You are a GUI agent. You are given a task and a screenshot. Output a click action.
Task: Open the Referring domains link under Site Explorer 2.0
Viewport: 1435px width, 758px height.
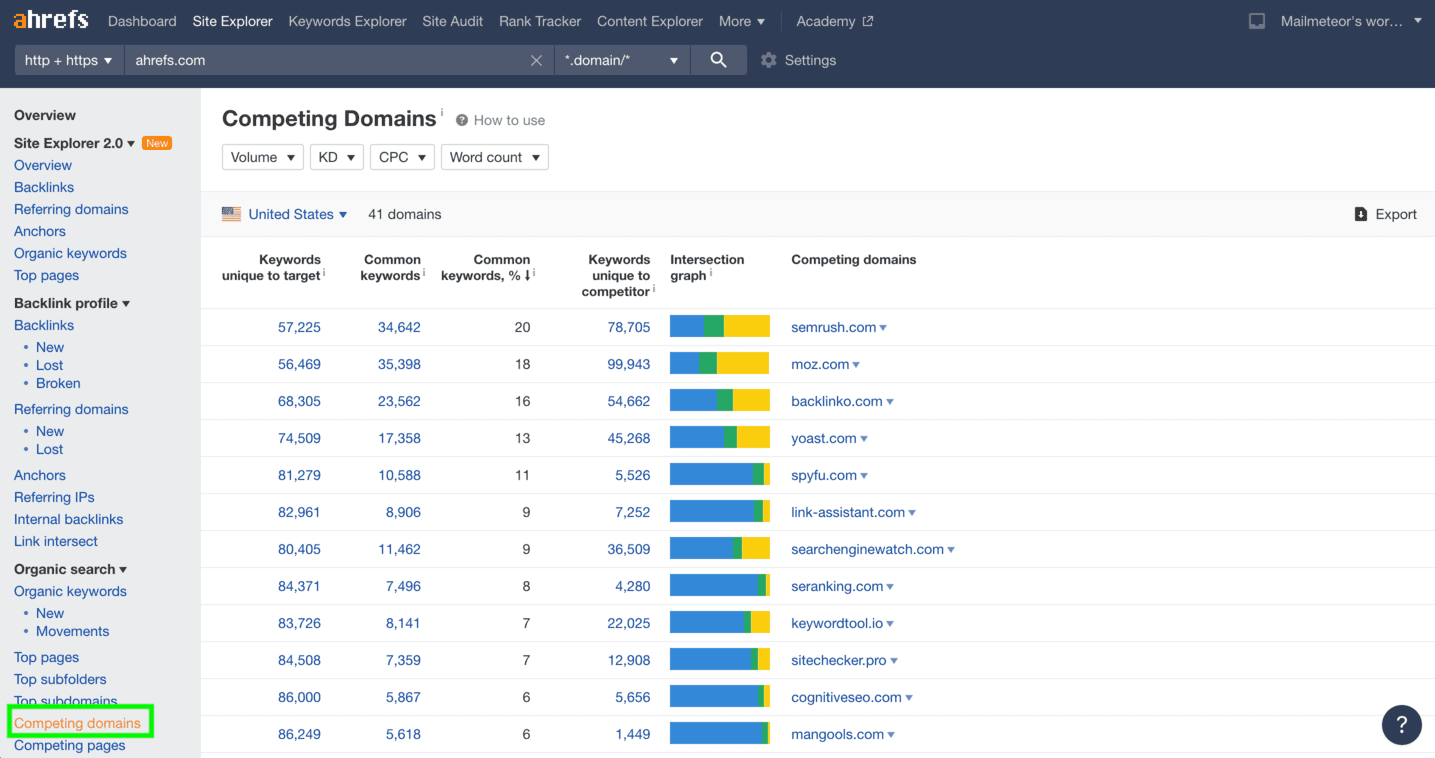pos(71,209)
